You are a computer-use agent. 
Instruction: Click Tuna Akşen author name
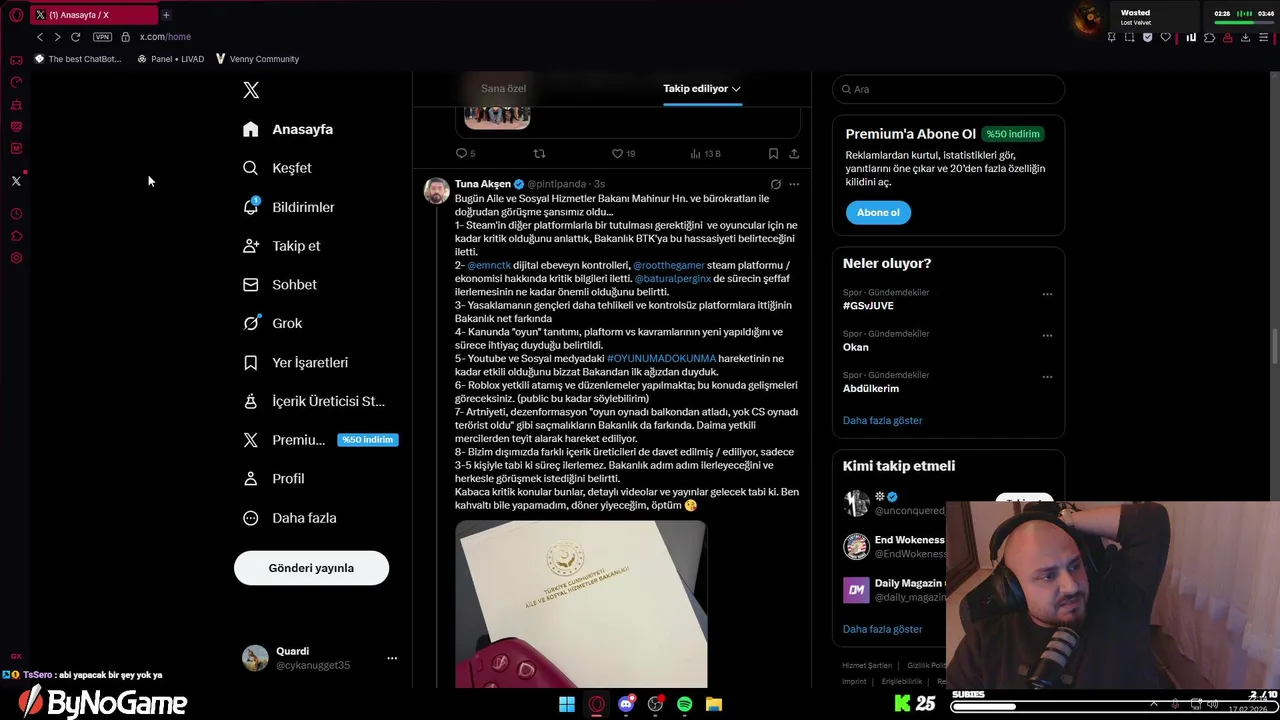tap(482, 184)
